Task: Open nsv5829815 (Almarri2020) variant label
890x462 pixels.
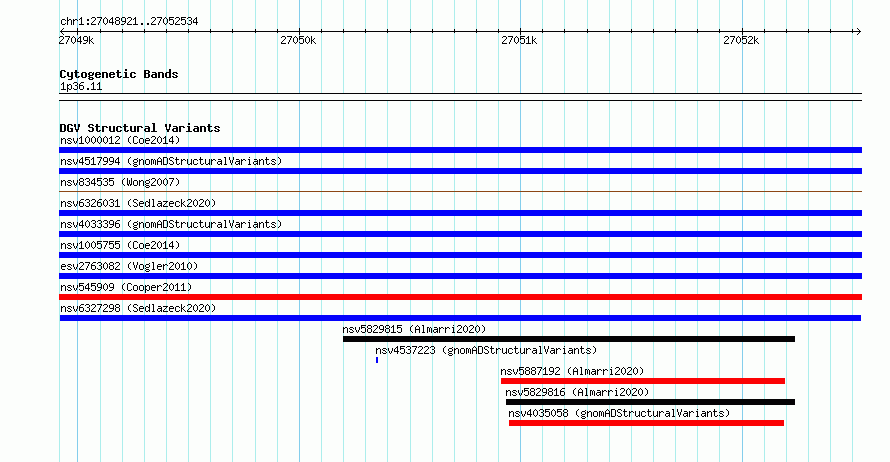Action: tap(414, 329)
